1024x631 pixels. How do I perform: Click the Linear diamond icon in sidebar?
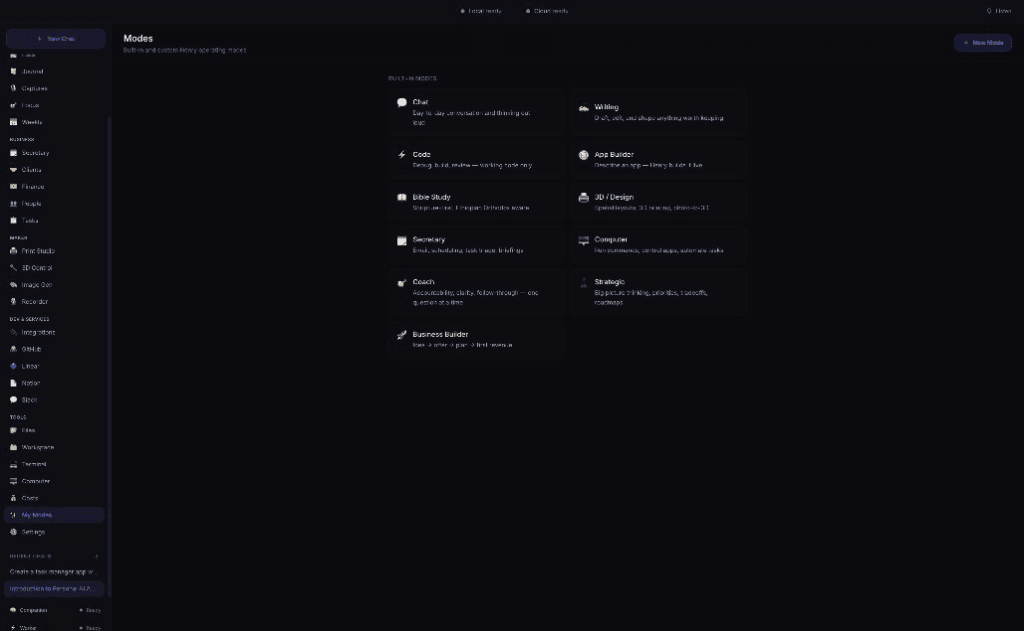pos(13,366)
